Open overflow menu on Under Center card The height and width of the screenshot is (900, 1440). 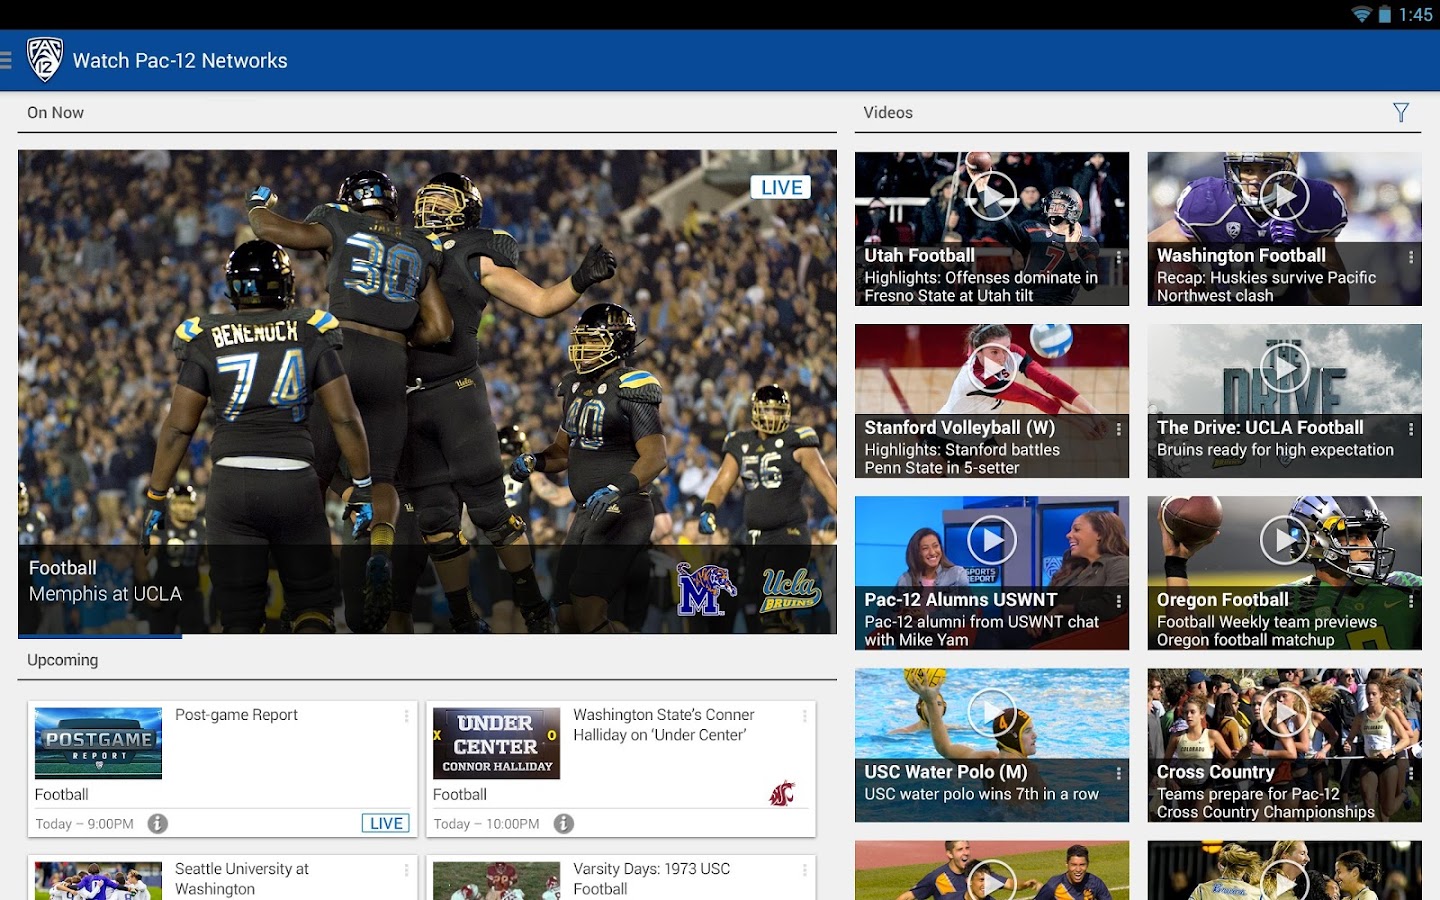(804, 716)
